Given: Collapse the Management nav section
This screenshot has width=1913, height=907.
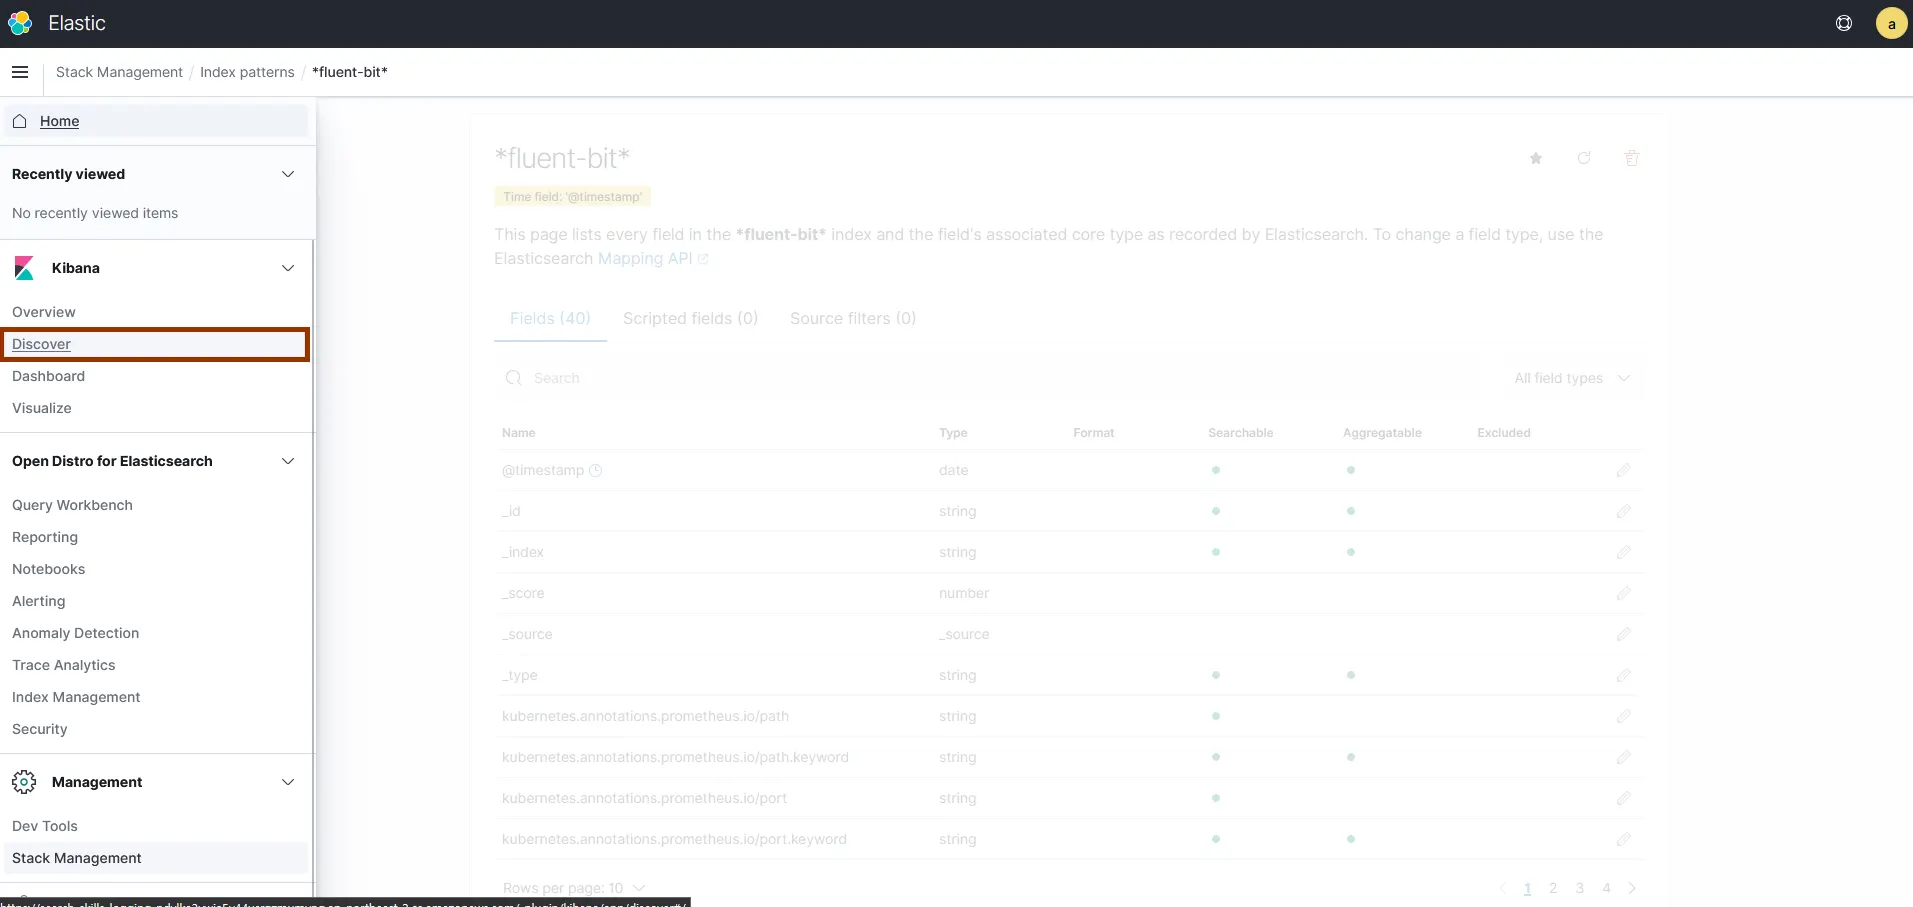Looking at the screenshot, I should [288, 782].
